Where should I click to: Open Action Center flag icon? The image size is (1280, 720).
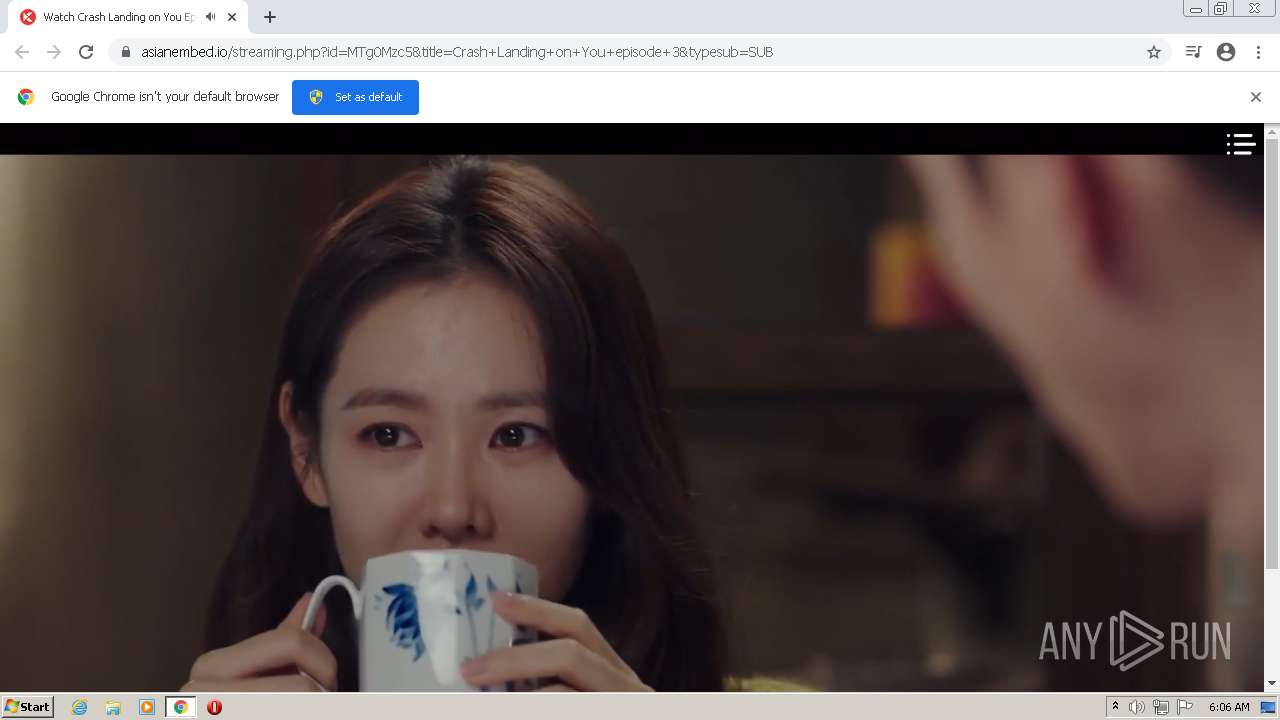point(1185,707)
